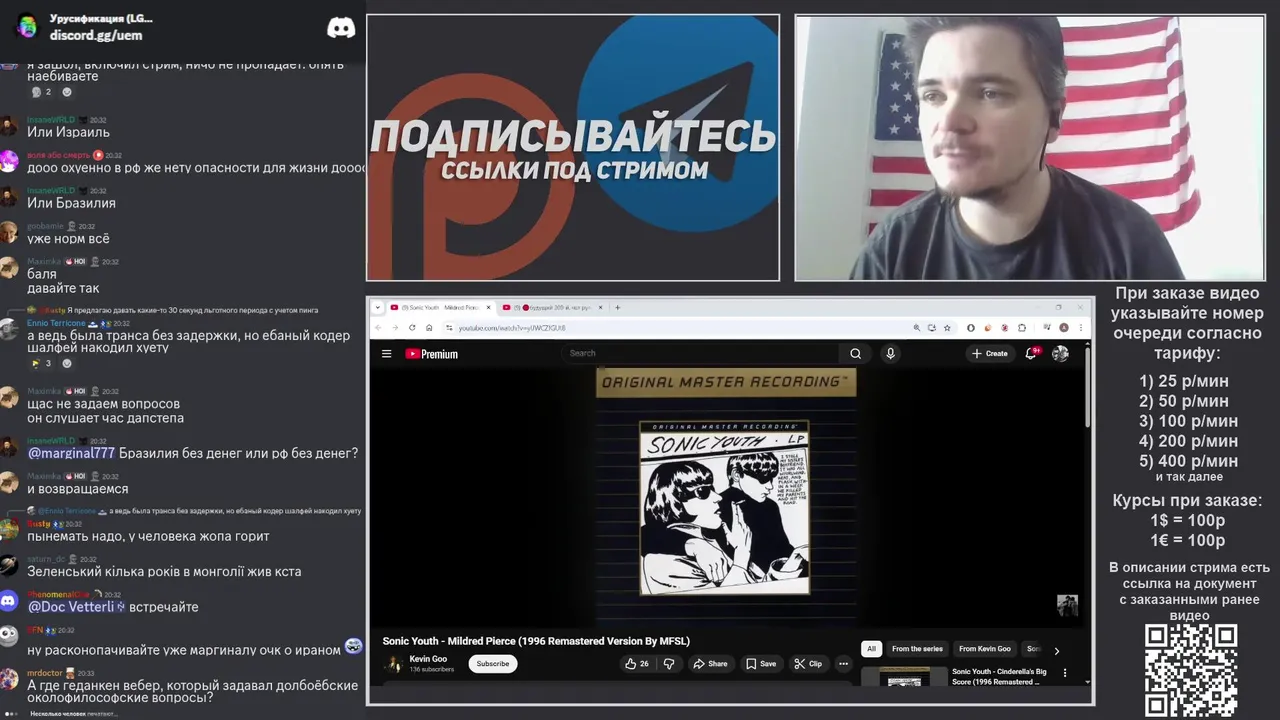Image resolution: width=1280 pixels, height=720 pixels.
Task: Click the Kevin Goo channel avatar
Action: tap(394, 663)
